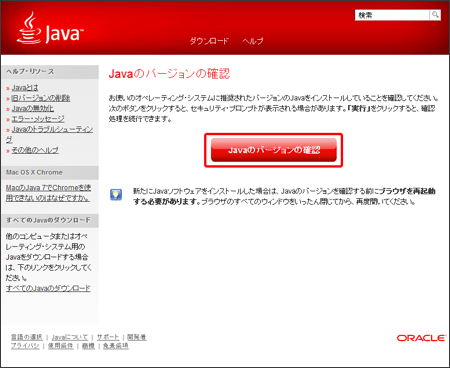Open the その他のヘルプ sidebar link
Viewport: 450px width, 368px height.
35,150
